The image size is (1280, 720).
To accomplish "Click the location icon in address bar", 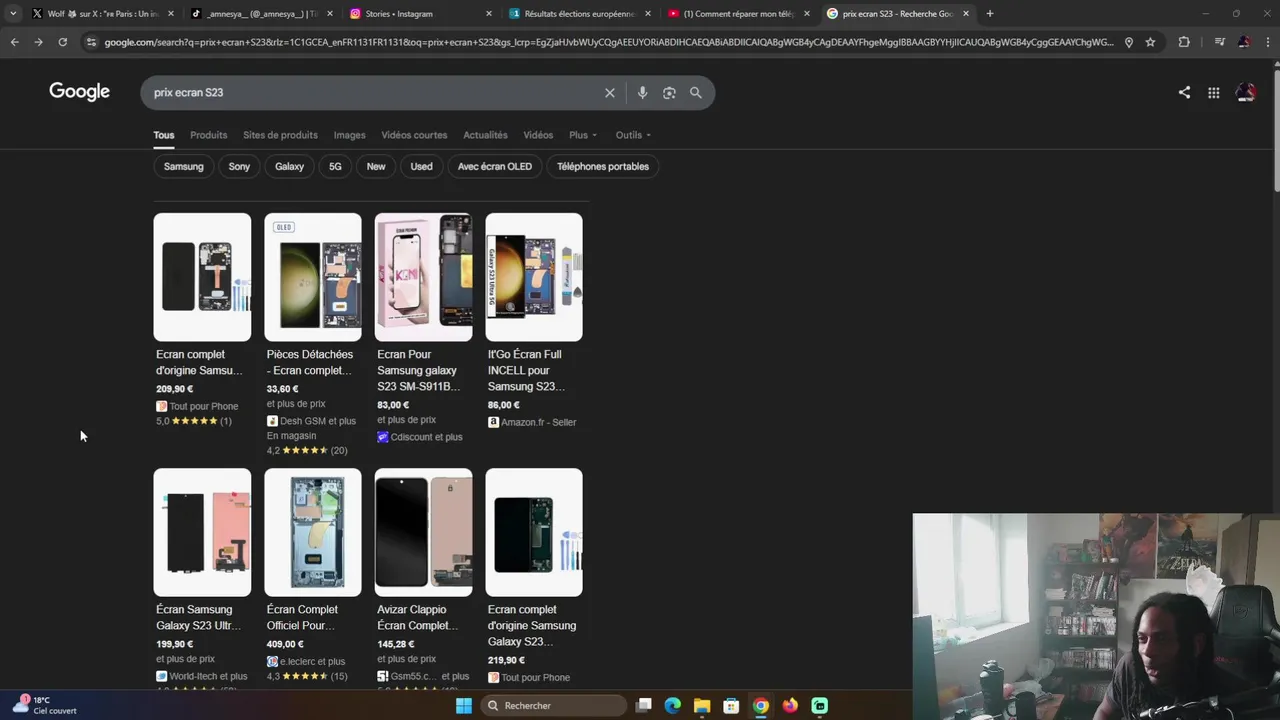I will click(1128, 42).
